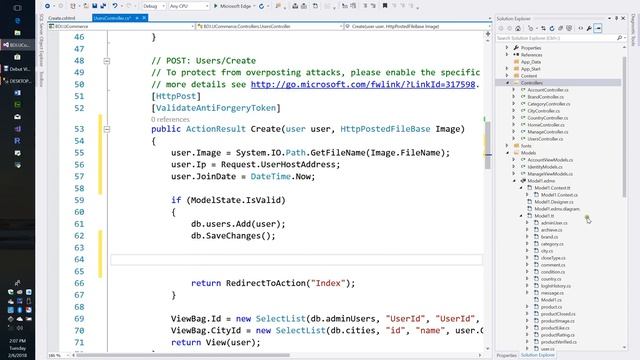The width and height of the screenshot is (640, 360).
Task: Select the App_Data folder
Action: click(x=531, y=62)
